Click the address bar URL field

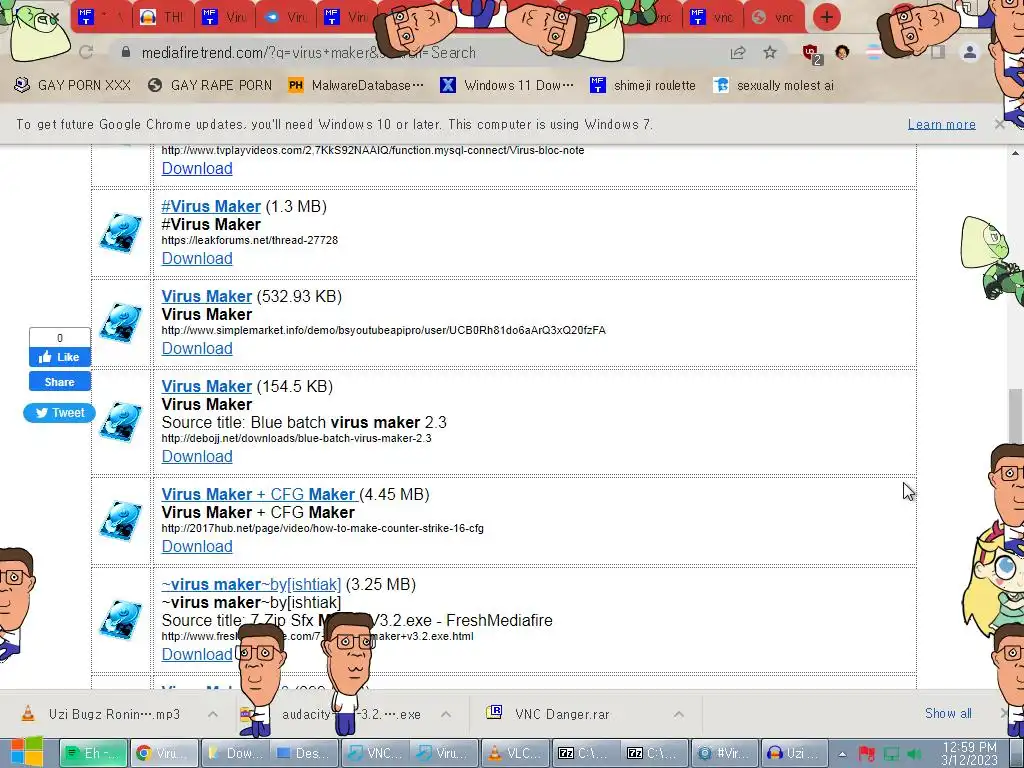click(x=418, y=53)
